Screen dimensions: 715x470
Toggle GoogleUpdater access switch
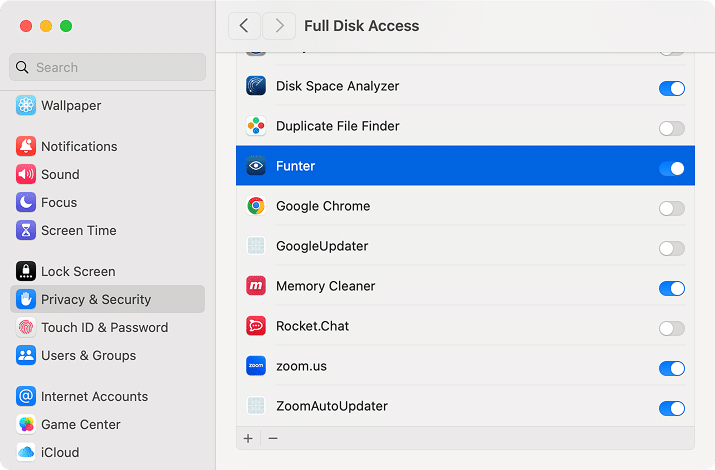click(672, 248)
